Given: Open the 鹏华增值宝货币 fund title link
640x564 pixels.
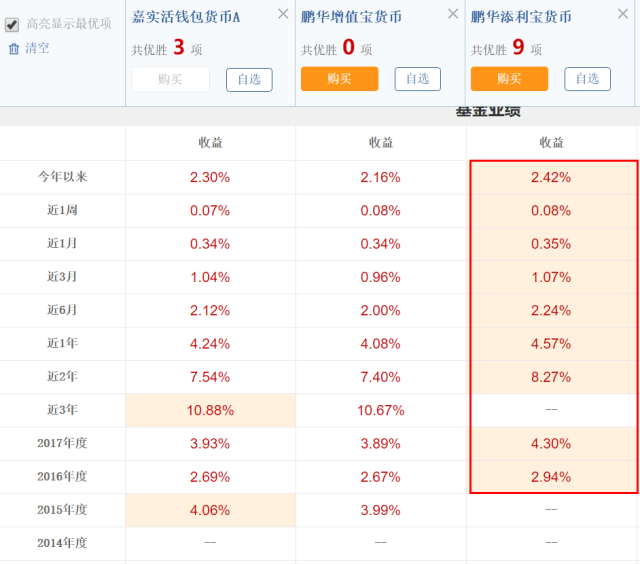Looking at the screenshot, I should pyautogui.click(x=351, y=17).
